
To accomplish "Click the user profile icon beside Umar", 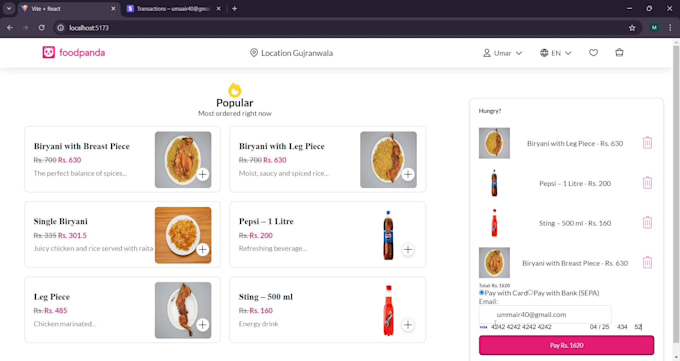I will (x=487, y=53).
